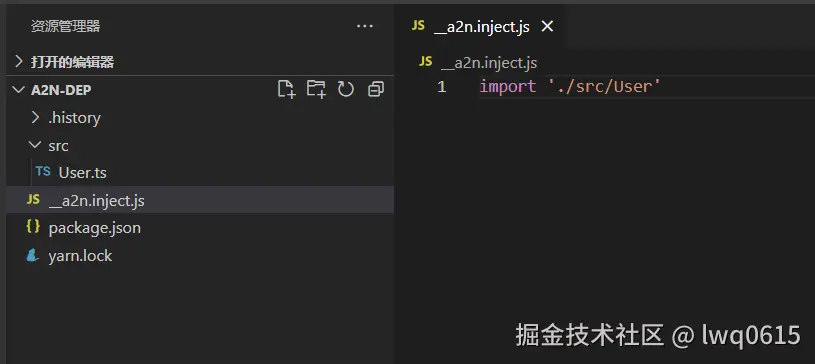Create a new file in A2N-DEP
815x364 pixels.
pos(286,89)
